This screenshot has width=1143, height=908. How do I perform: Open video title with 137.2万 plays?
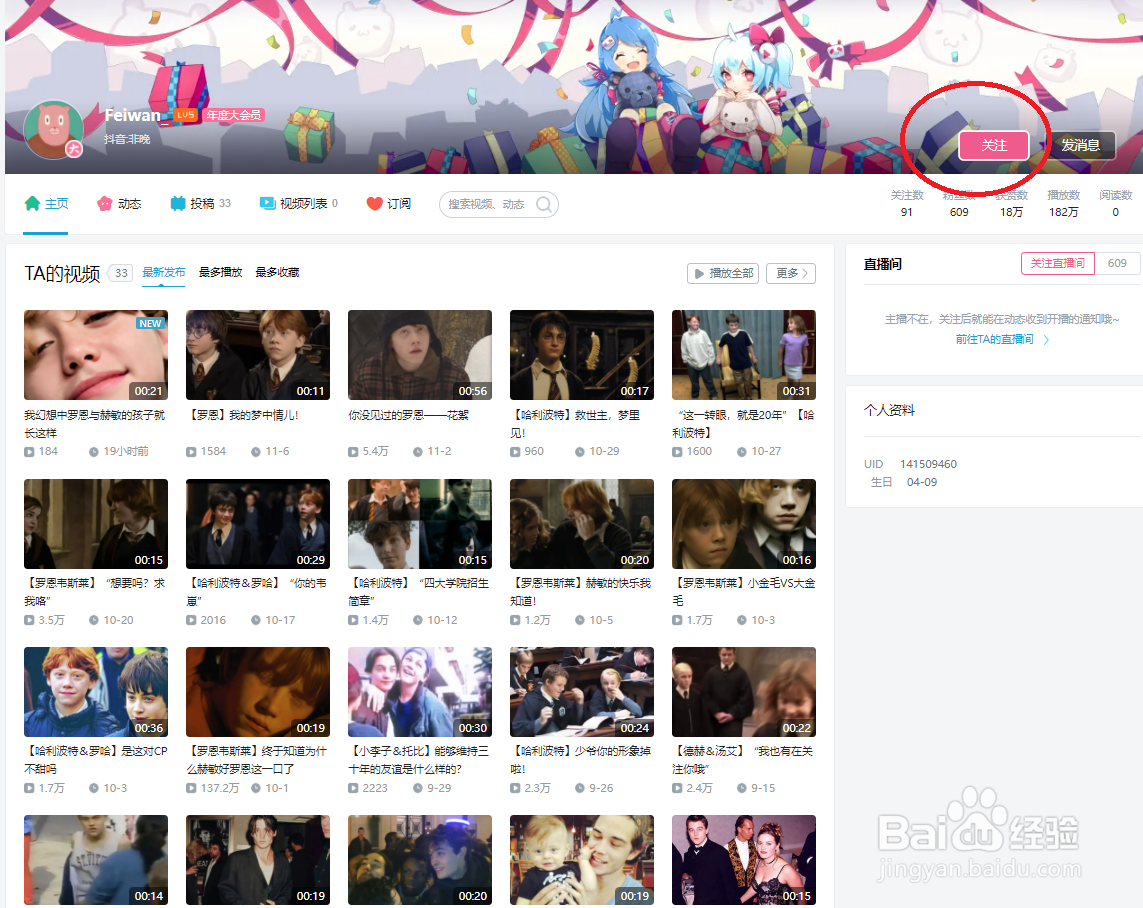[x=257, y=759]
